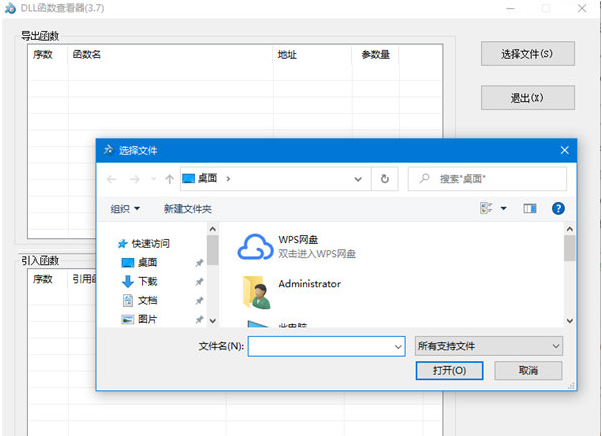Select 桌面 in the navigation pane
Image resolution: width=602 pixels, height=436 pixels.
147,263
